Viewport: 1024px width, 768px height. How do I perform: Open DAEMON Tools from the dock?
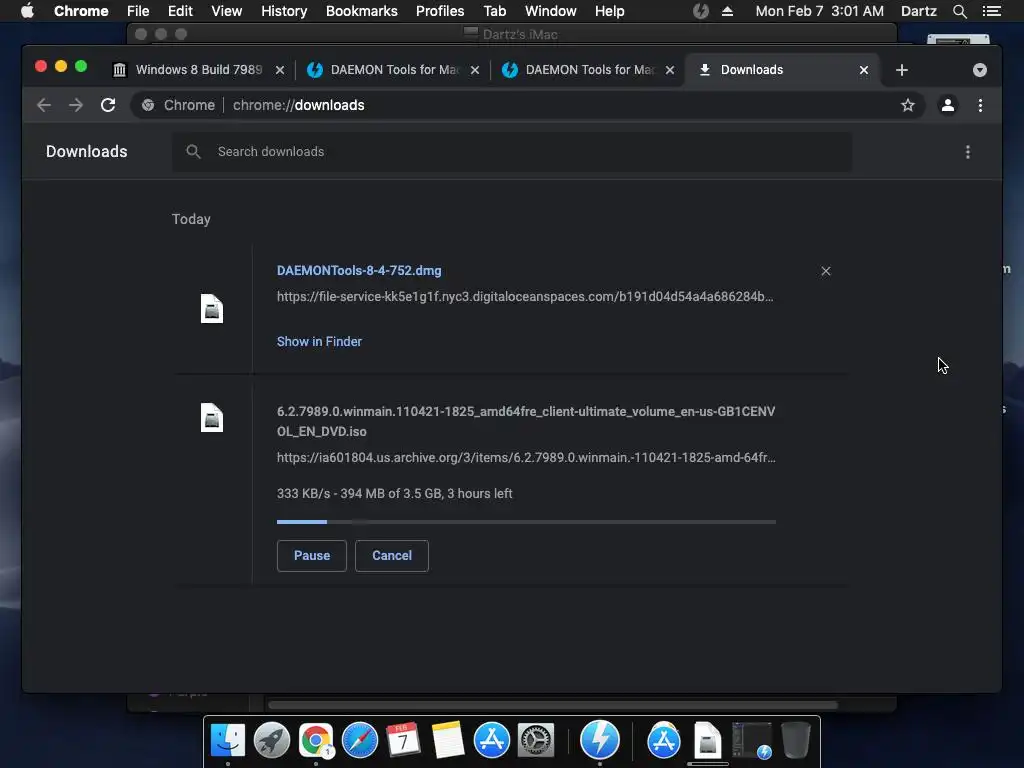pos(600,739)
